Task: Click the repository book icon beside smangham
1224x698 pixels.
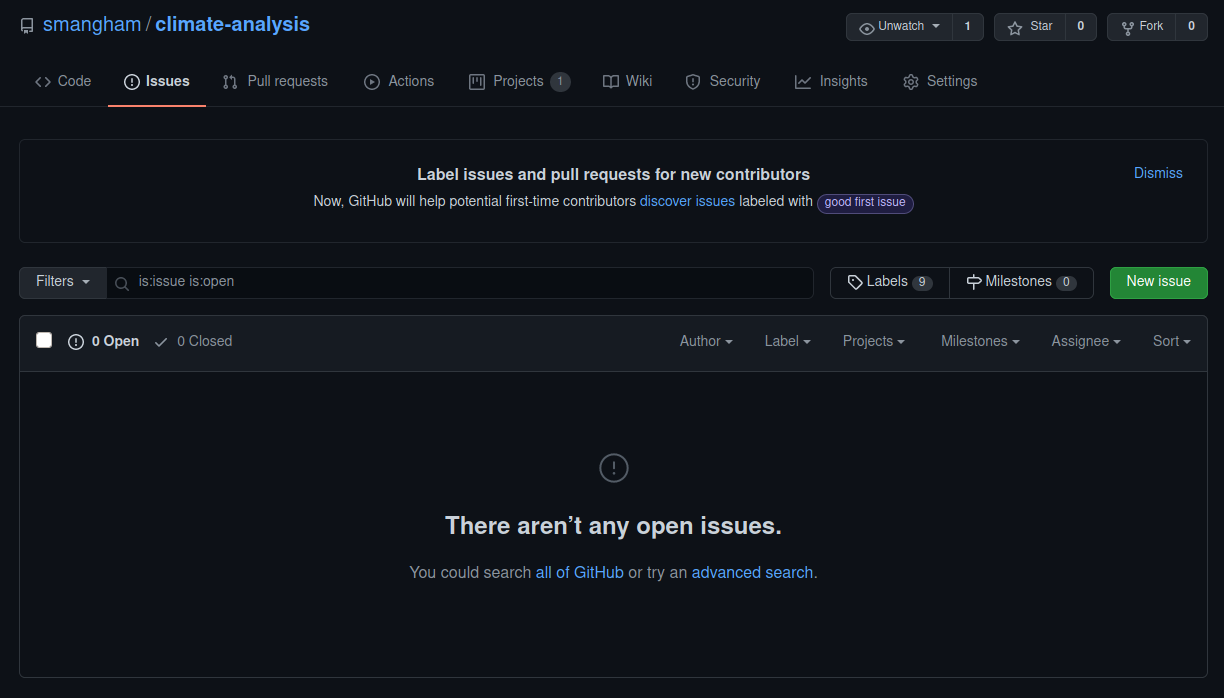Action: coord(27,25)
